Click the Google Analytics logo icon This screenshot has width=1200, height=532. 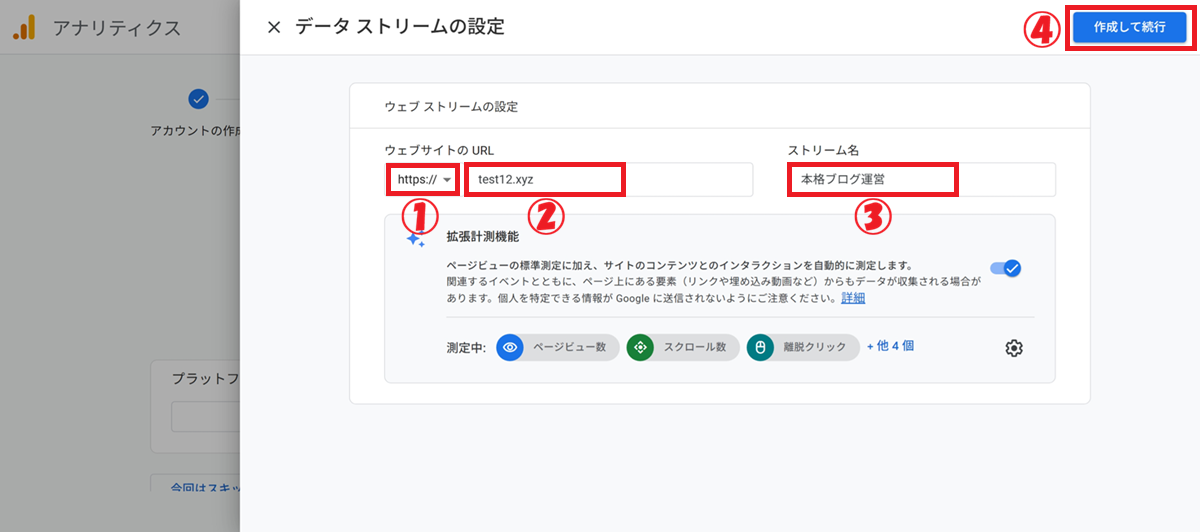[x=24, y=27]
